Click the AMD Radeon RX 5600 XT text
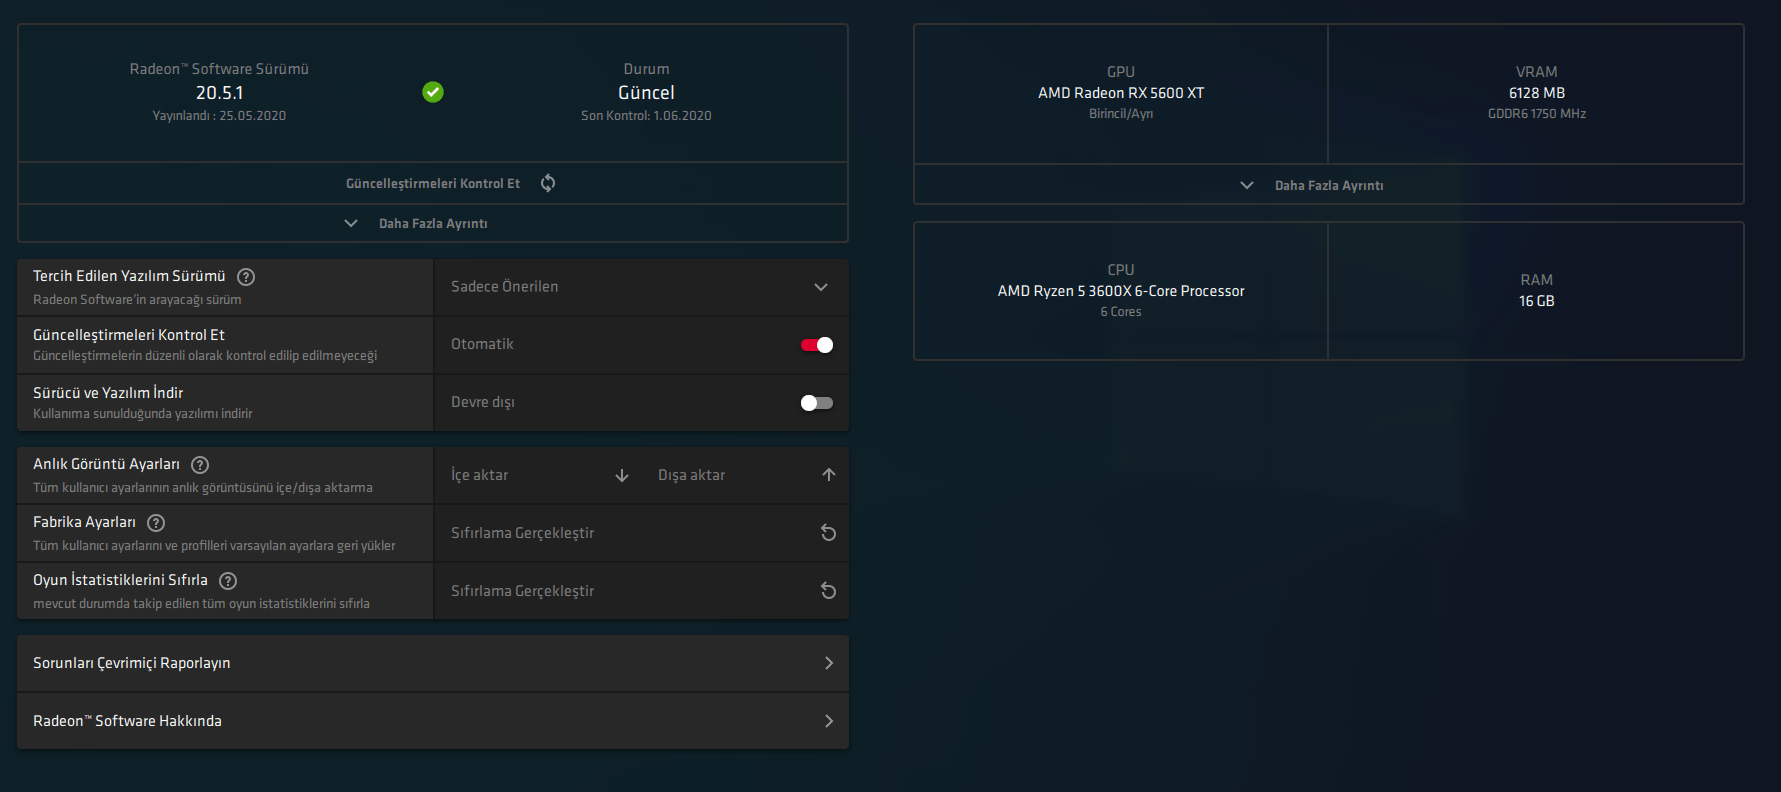The height and width of the screenshot is (792, 1781). (1121, 93)
